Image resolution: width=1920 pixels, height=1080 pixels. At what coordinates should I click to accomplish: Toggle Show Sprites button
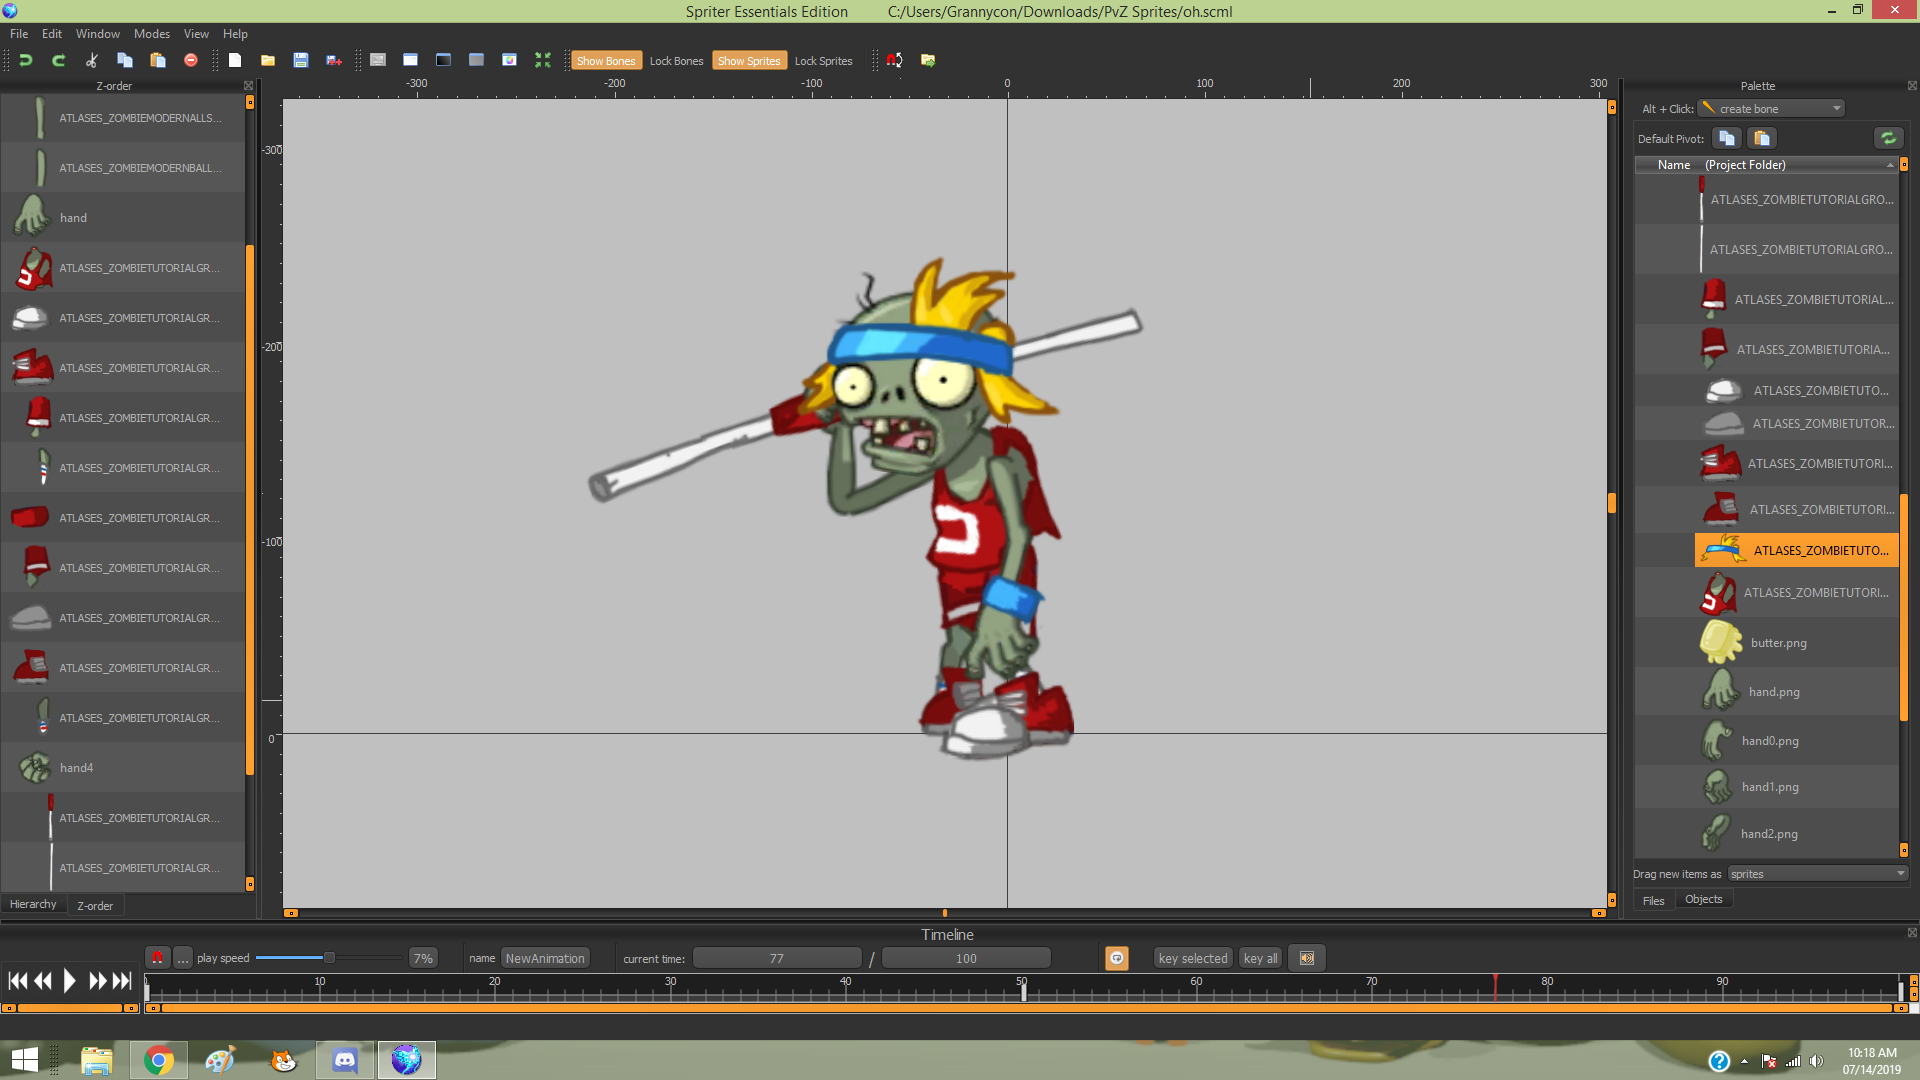pyautogui.click(x=749, y=61)
